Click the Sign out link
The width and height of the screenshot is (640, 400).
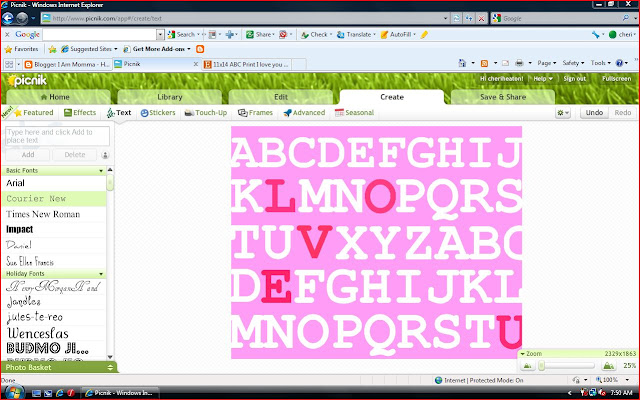point(574,78)
